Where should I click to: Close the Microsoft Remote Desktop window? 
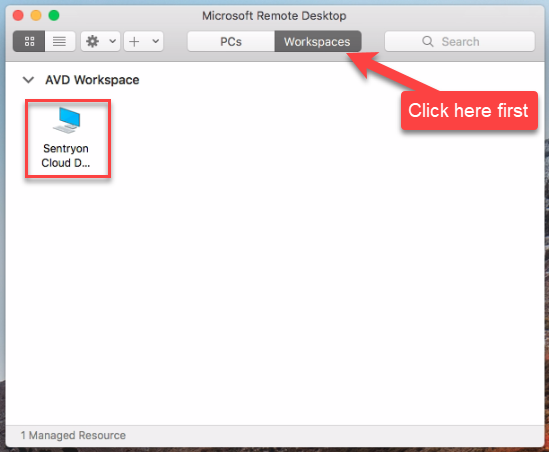point(18,16)
